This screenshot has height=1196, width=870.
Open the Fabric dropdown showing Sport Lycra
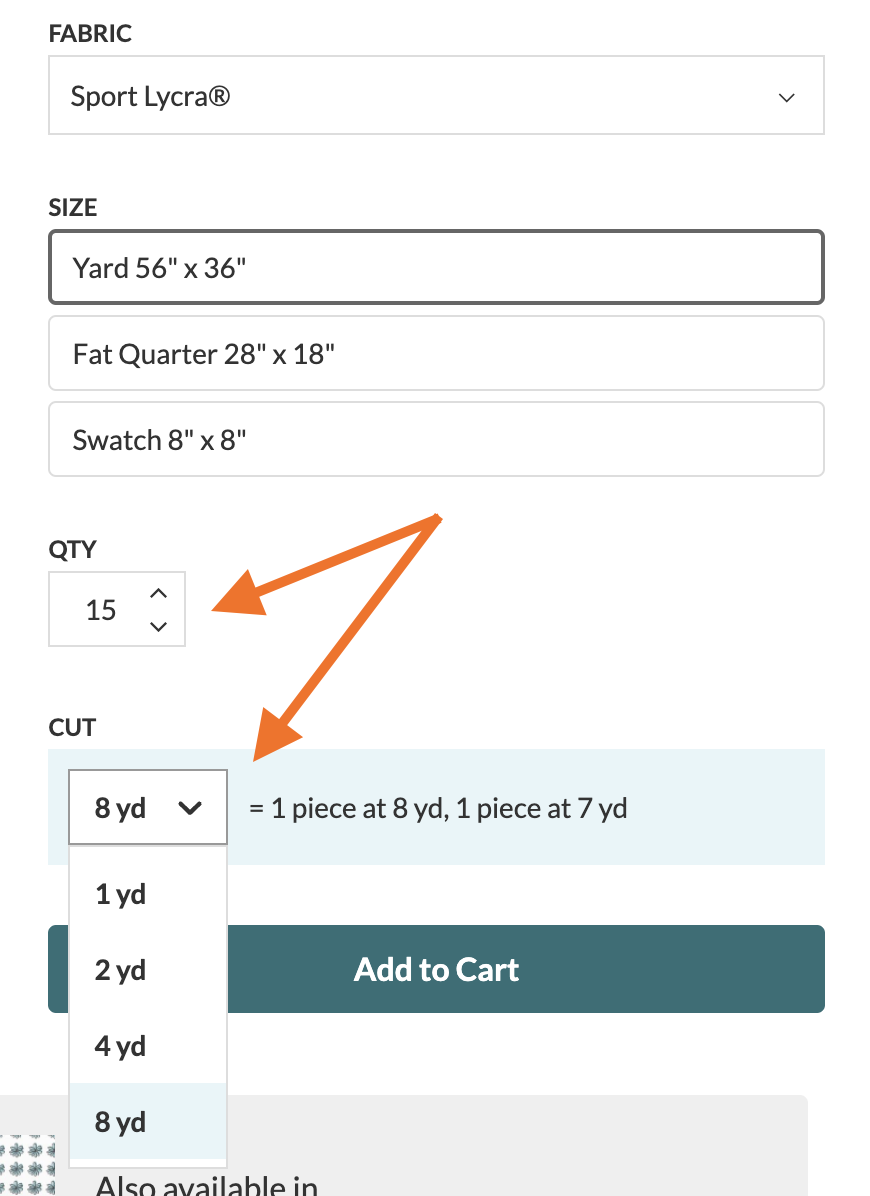tap(436, 95)
